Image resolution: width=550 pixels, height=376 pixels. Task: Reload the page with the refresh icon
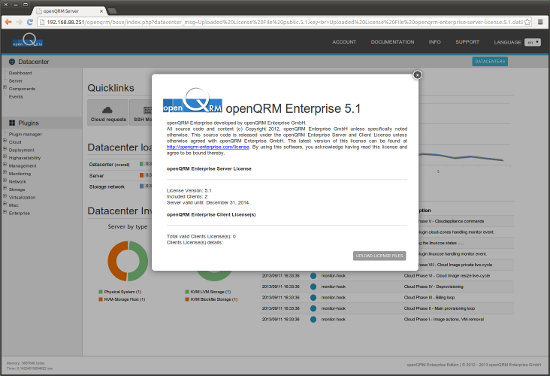[30, 22]
